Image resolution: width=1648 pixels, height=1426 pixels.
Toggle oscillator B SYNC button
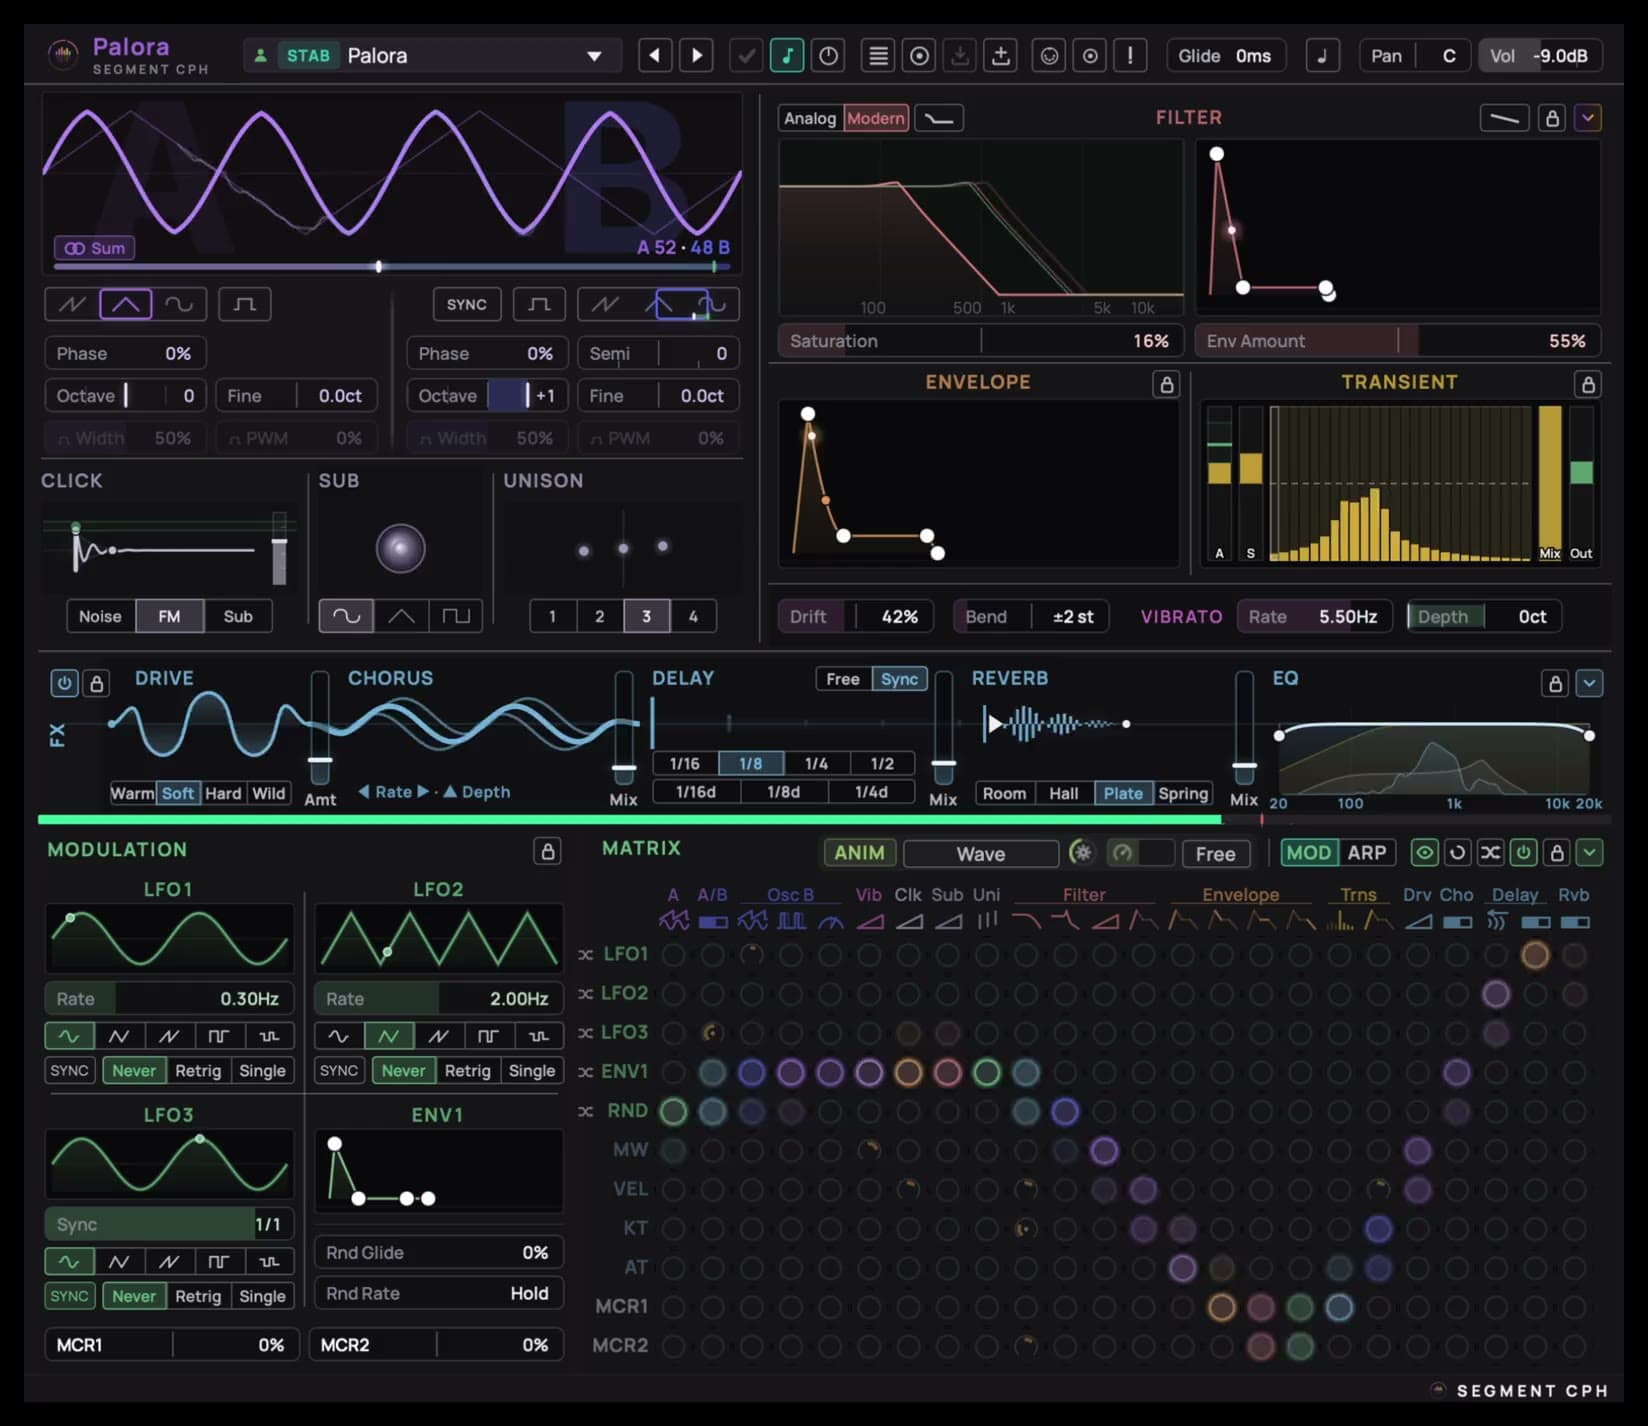point(467,304)
